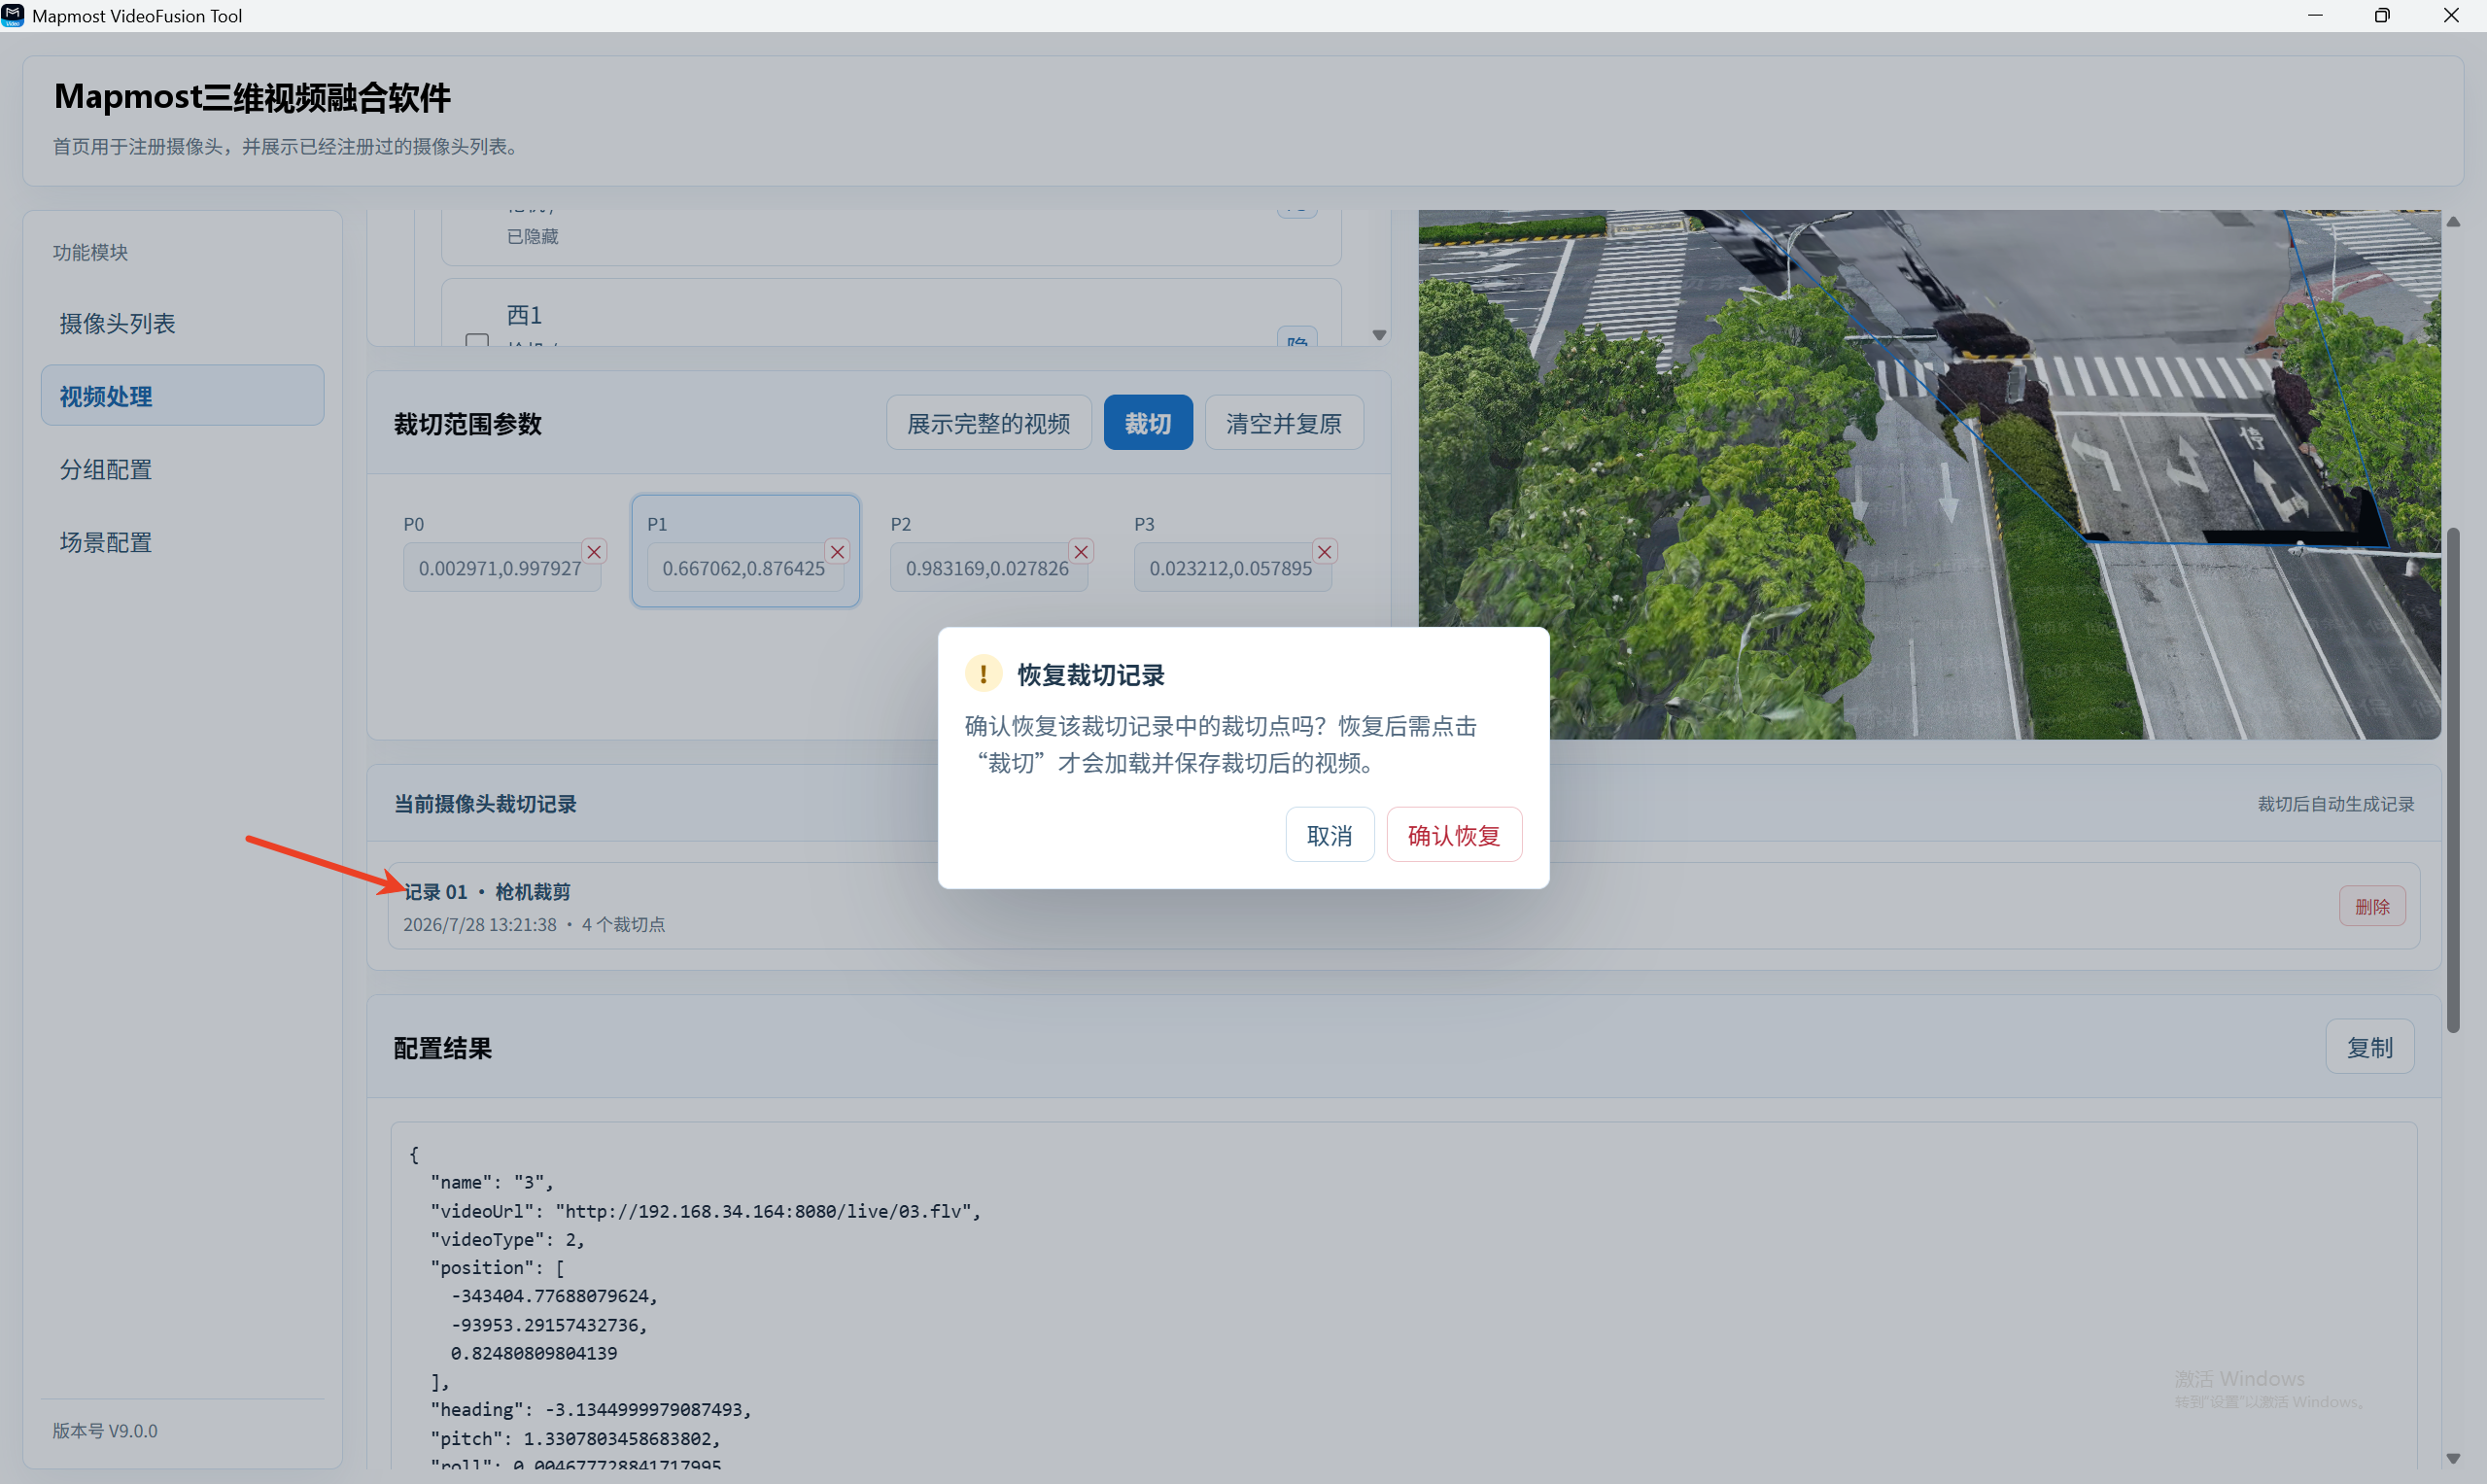Click the position value -343404.77688079624
The width and height of the screenshot is (2487, 1484).
[x=554, y=1296]
